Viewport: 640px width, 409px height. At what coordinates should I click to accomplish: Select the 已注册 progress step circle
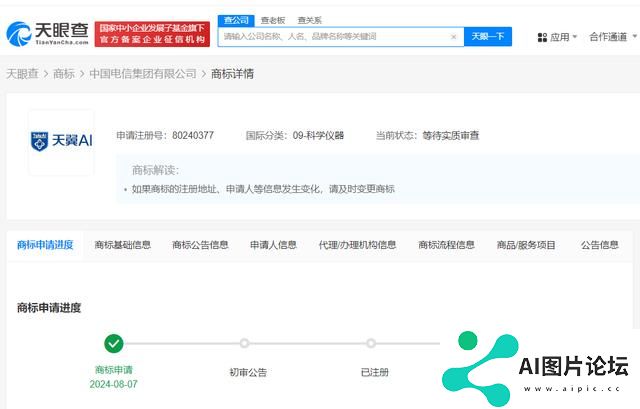coord(371,343)
